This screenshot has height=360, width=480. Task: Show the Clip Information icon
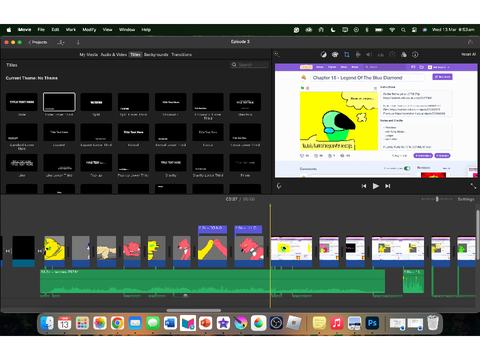(415, 55)
